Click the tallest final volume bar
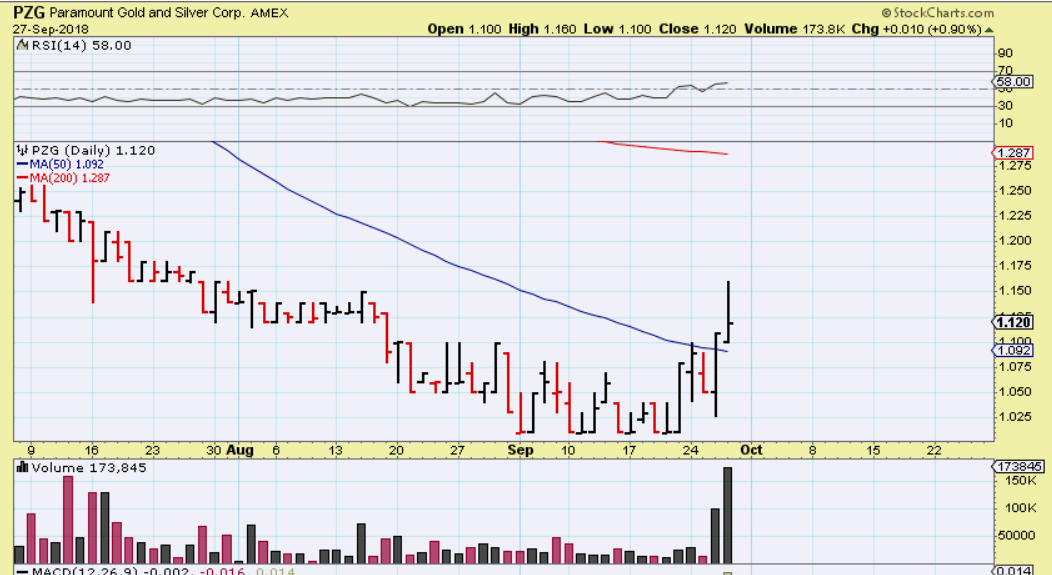Viewport: 1052px width, 575px height. pyautogui.click(x=727, y=515)
